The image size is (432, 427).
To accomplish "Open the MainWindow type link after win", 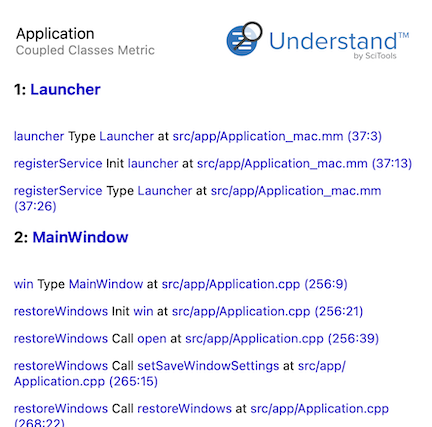I will pos(106,284).
